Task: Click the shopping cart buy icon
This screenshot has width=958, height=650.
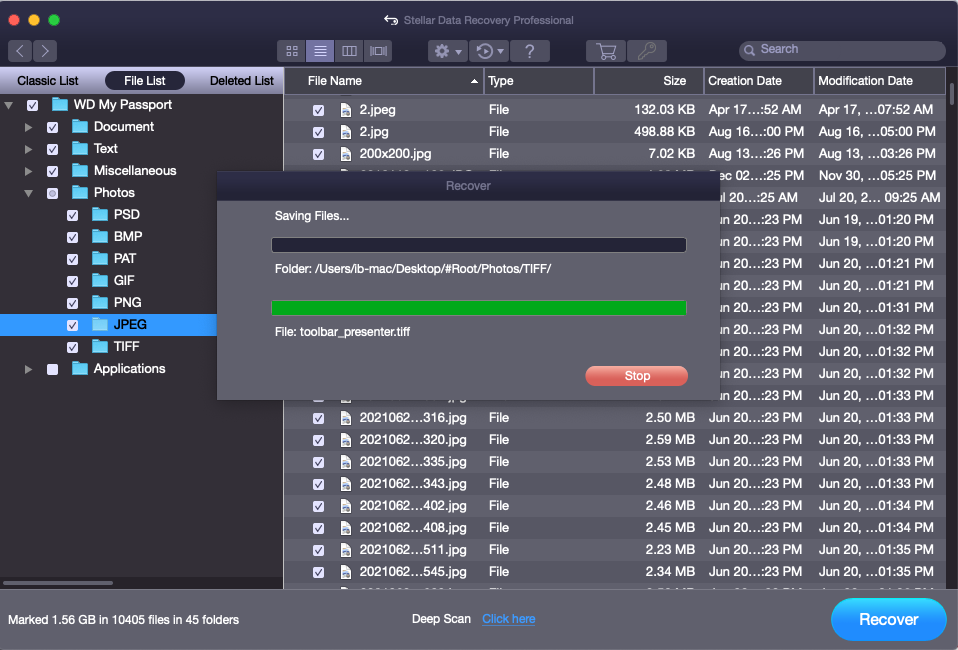Action: (606, 51)
